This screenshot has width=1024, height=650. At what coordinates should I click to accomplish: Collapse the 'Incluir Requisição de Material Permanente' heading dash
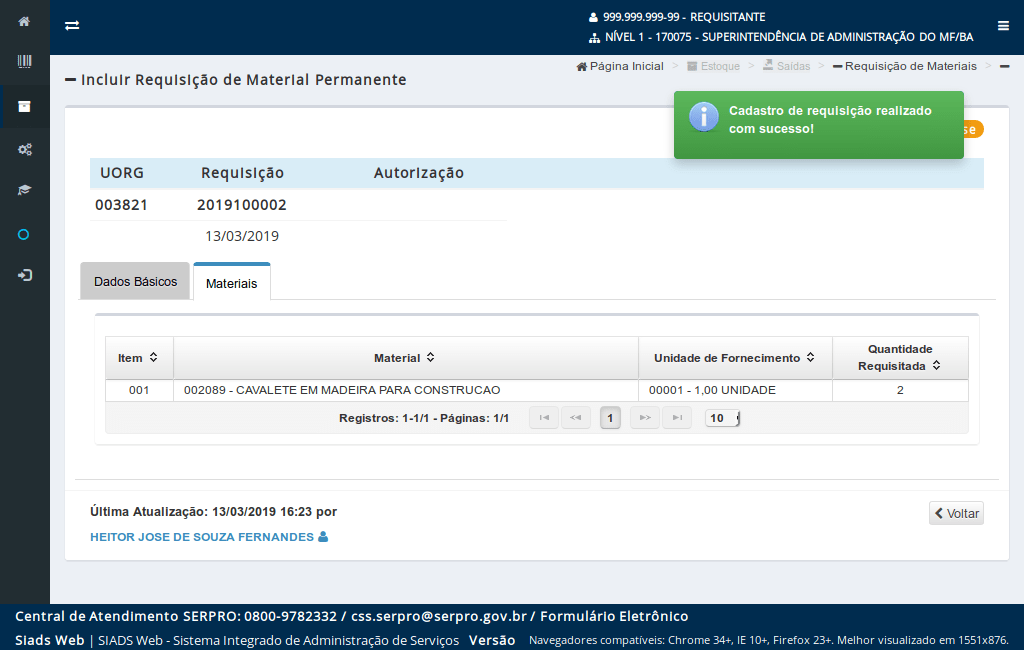pyautogui.click(x=71, y=80)
